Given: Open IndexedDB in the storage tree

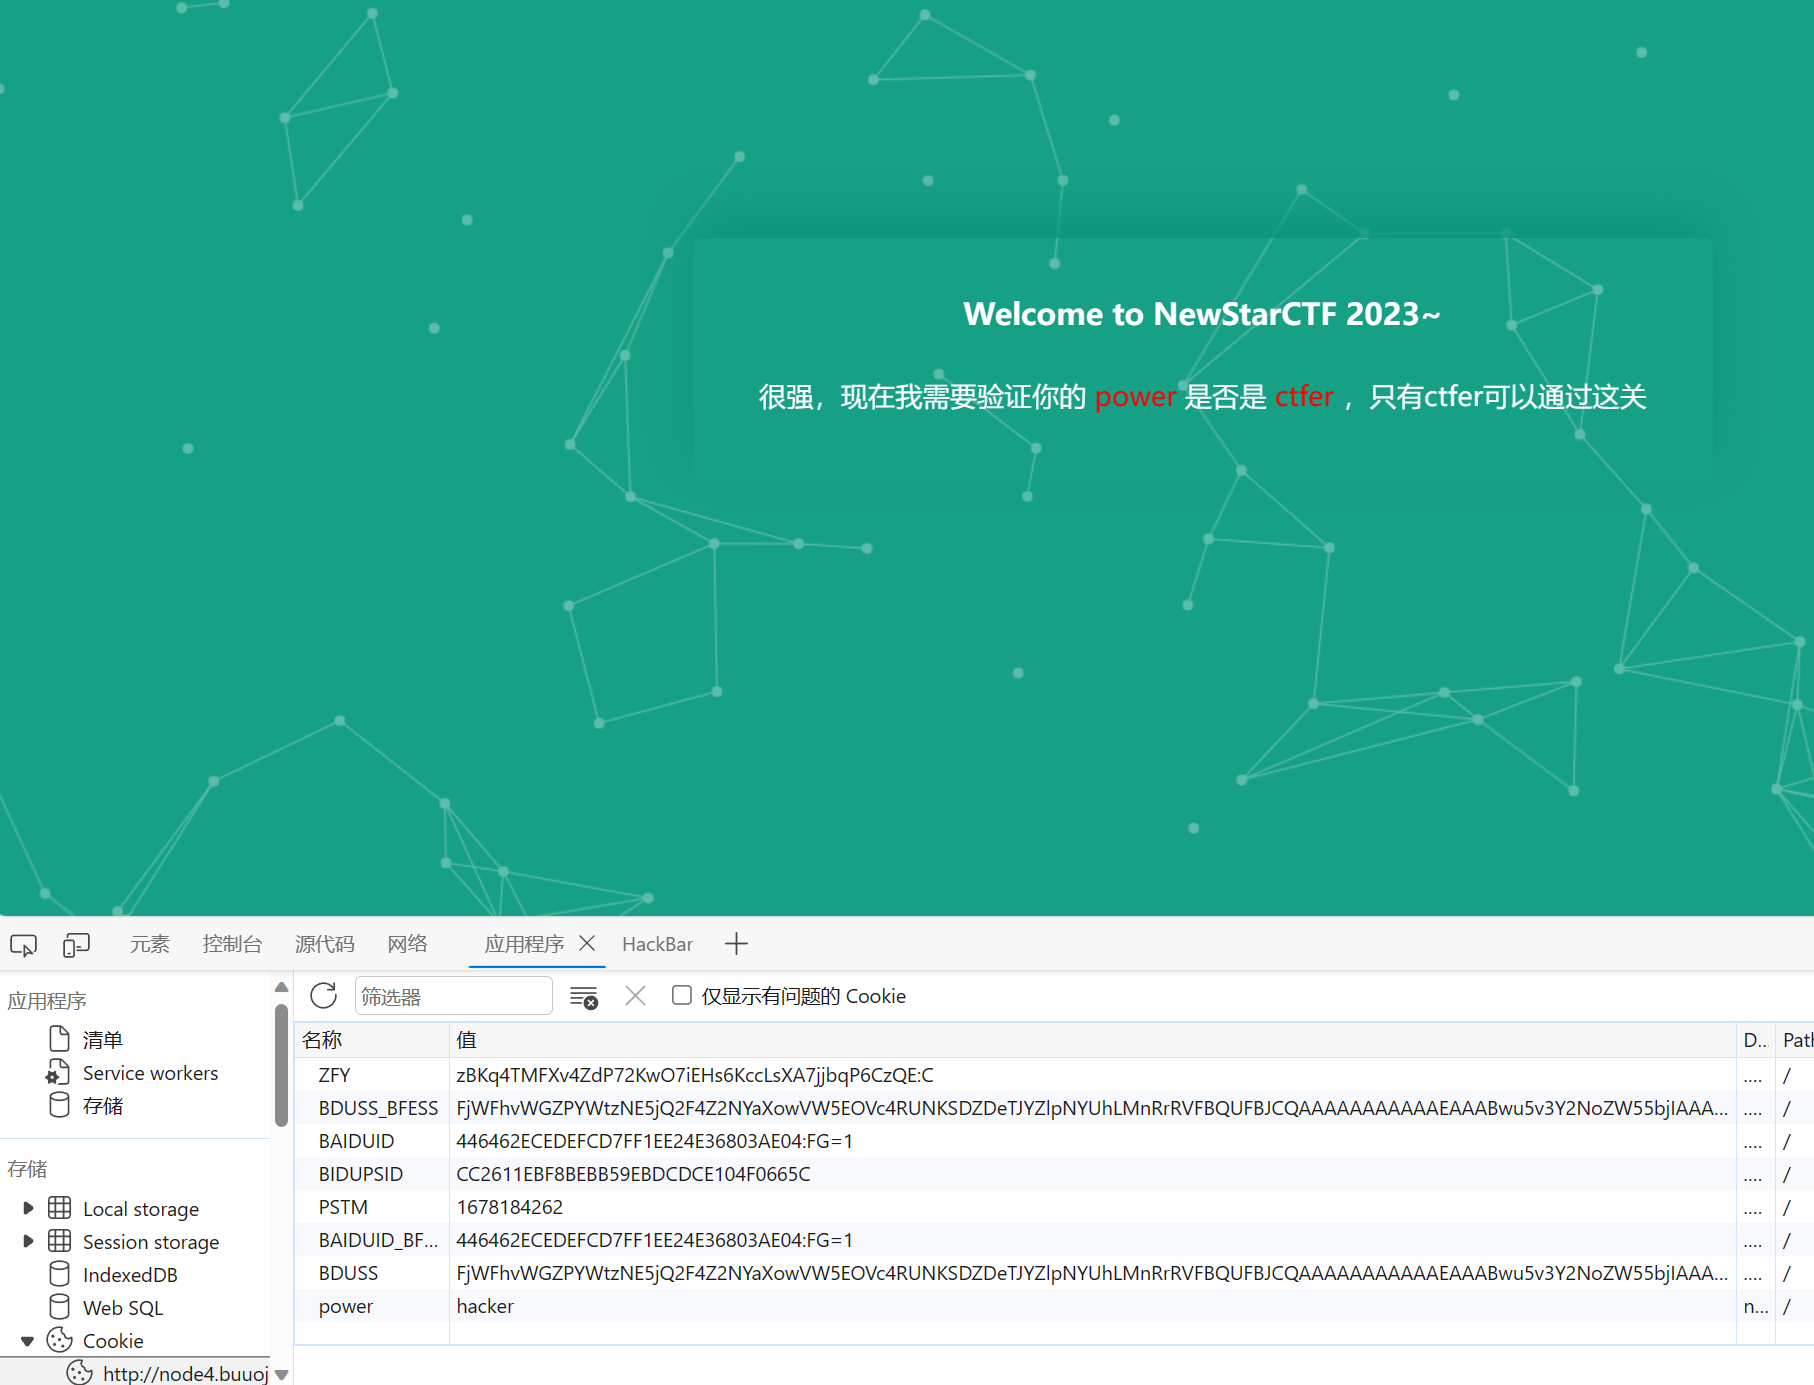Looking at the screenshot, I should pyautogui.click(x=130, y=1275).
